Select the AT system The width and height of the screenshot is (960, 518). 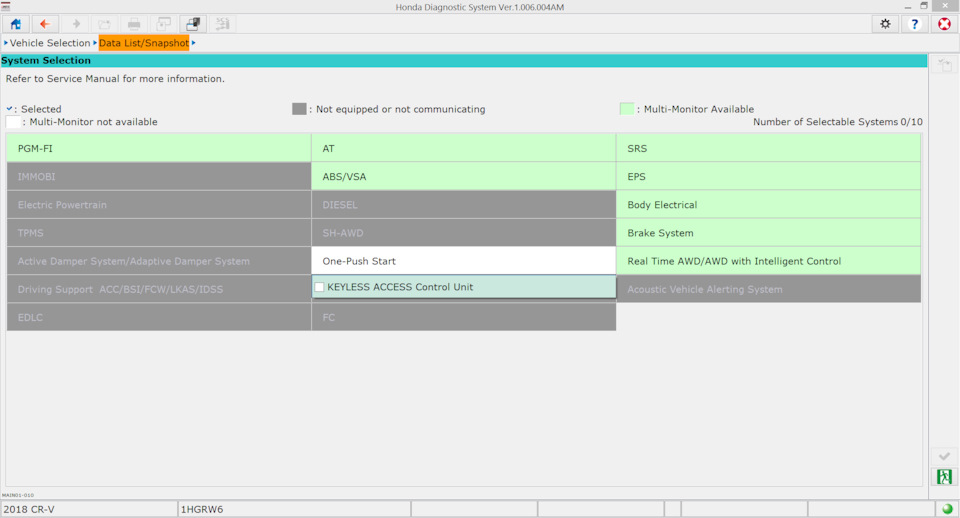pos(463,148)
